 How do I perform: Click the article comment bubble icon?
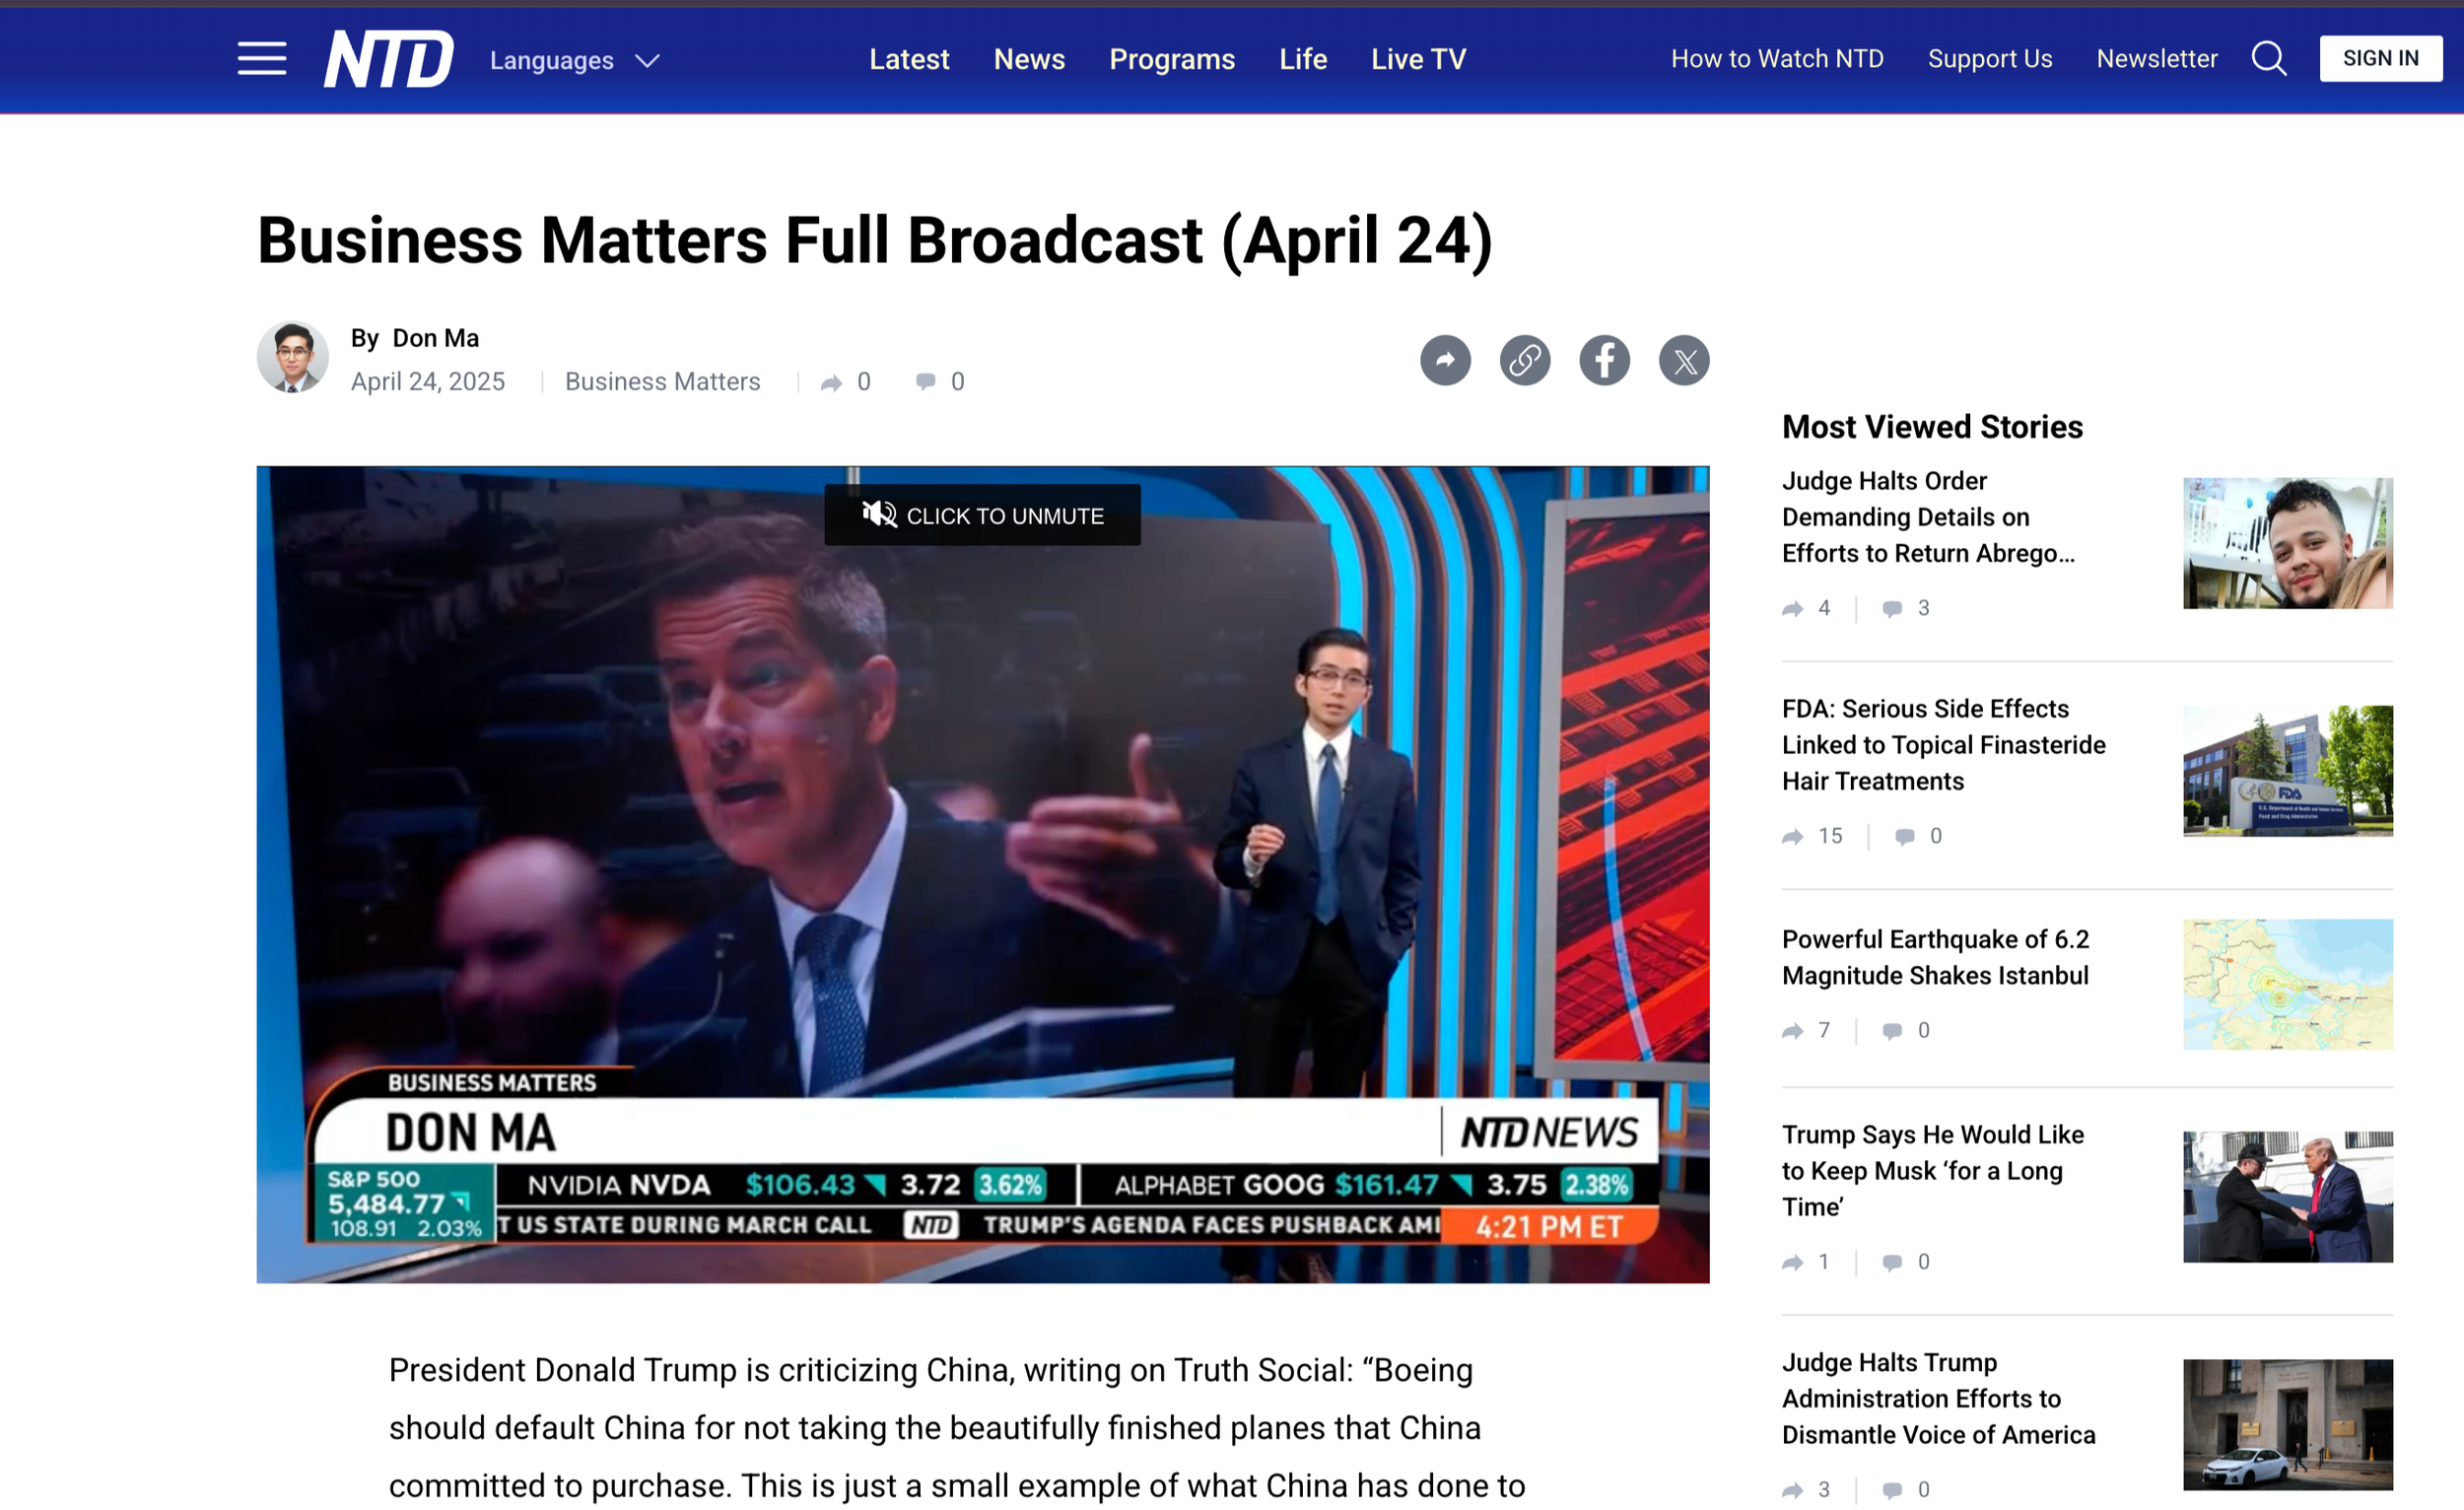(x=926, y=382)
